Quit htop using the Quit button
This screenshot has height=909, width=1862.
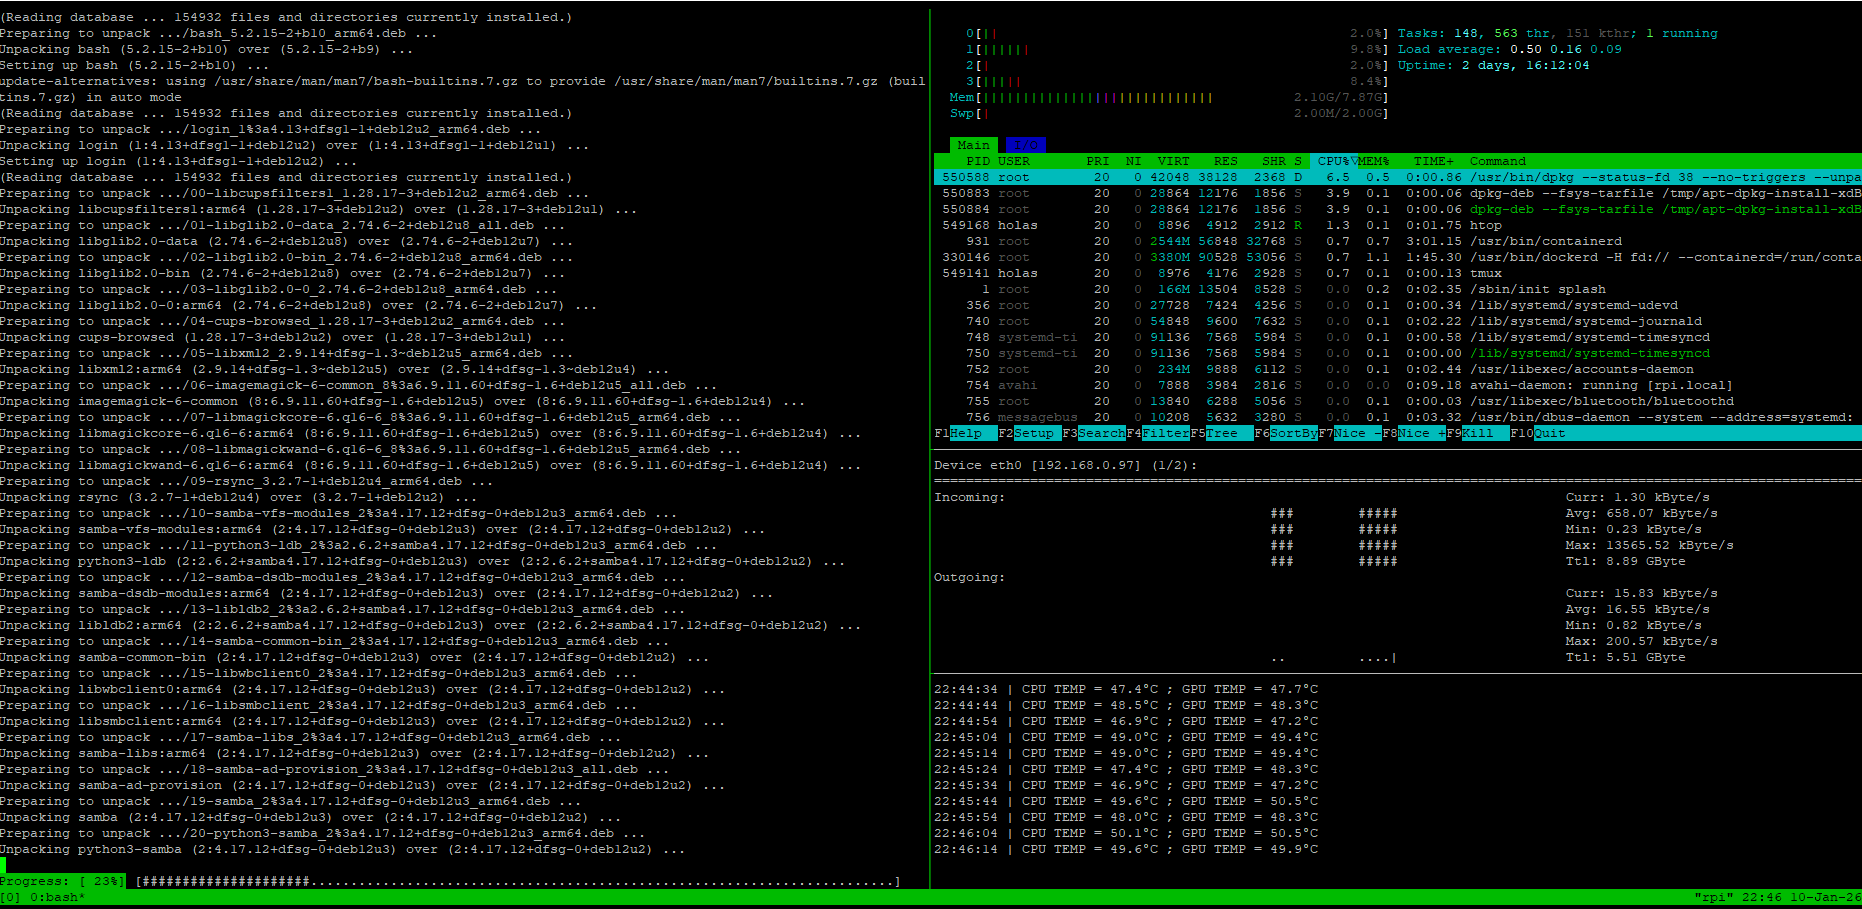(1549, 433)
